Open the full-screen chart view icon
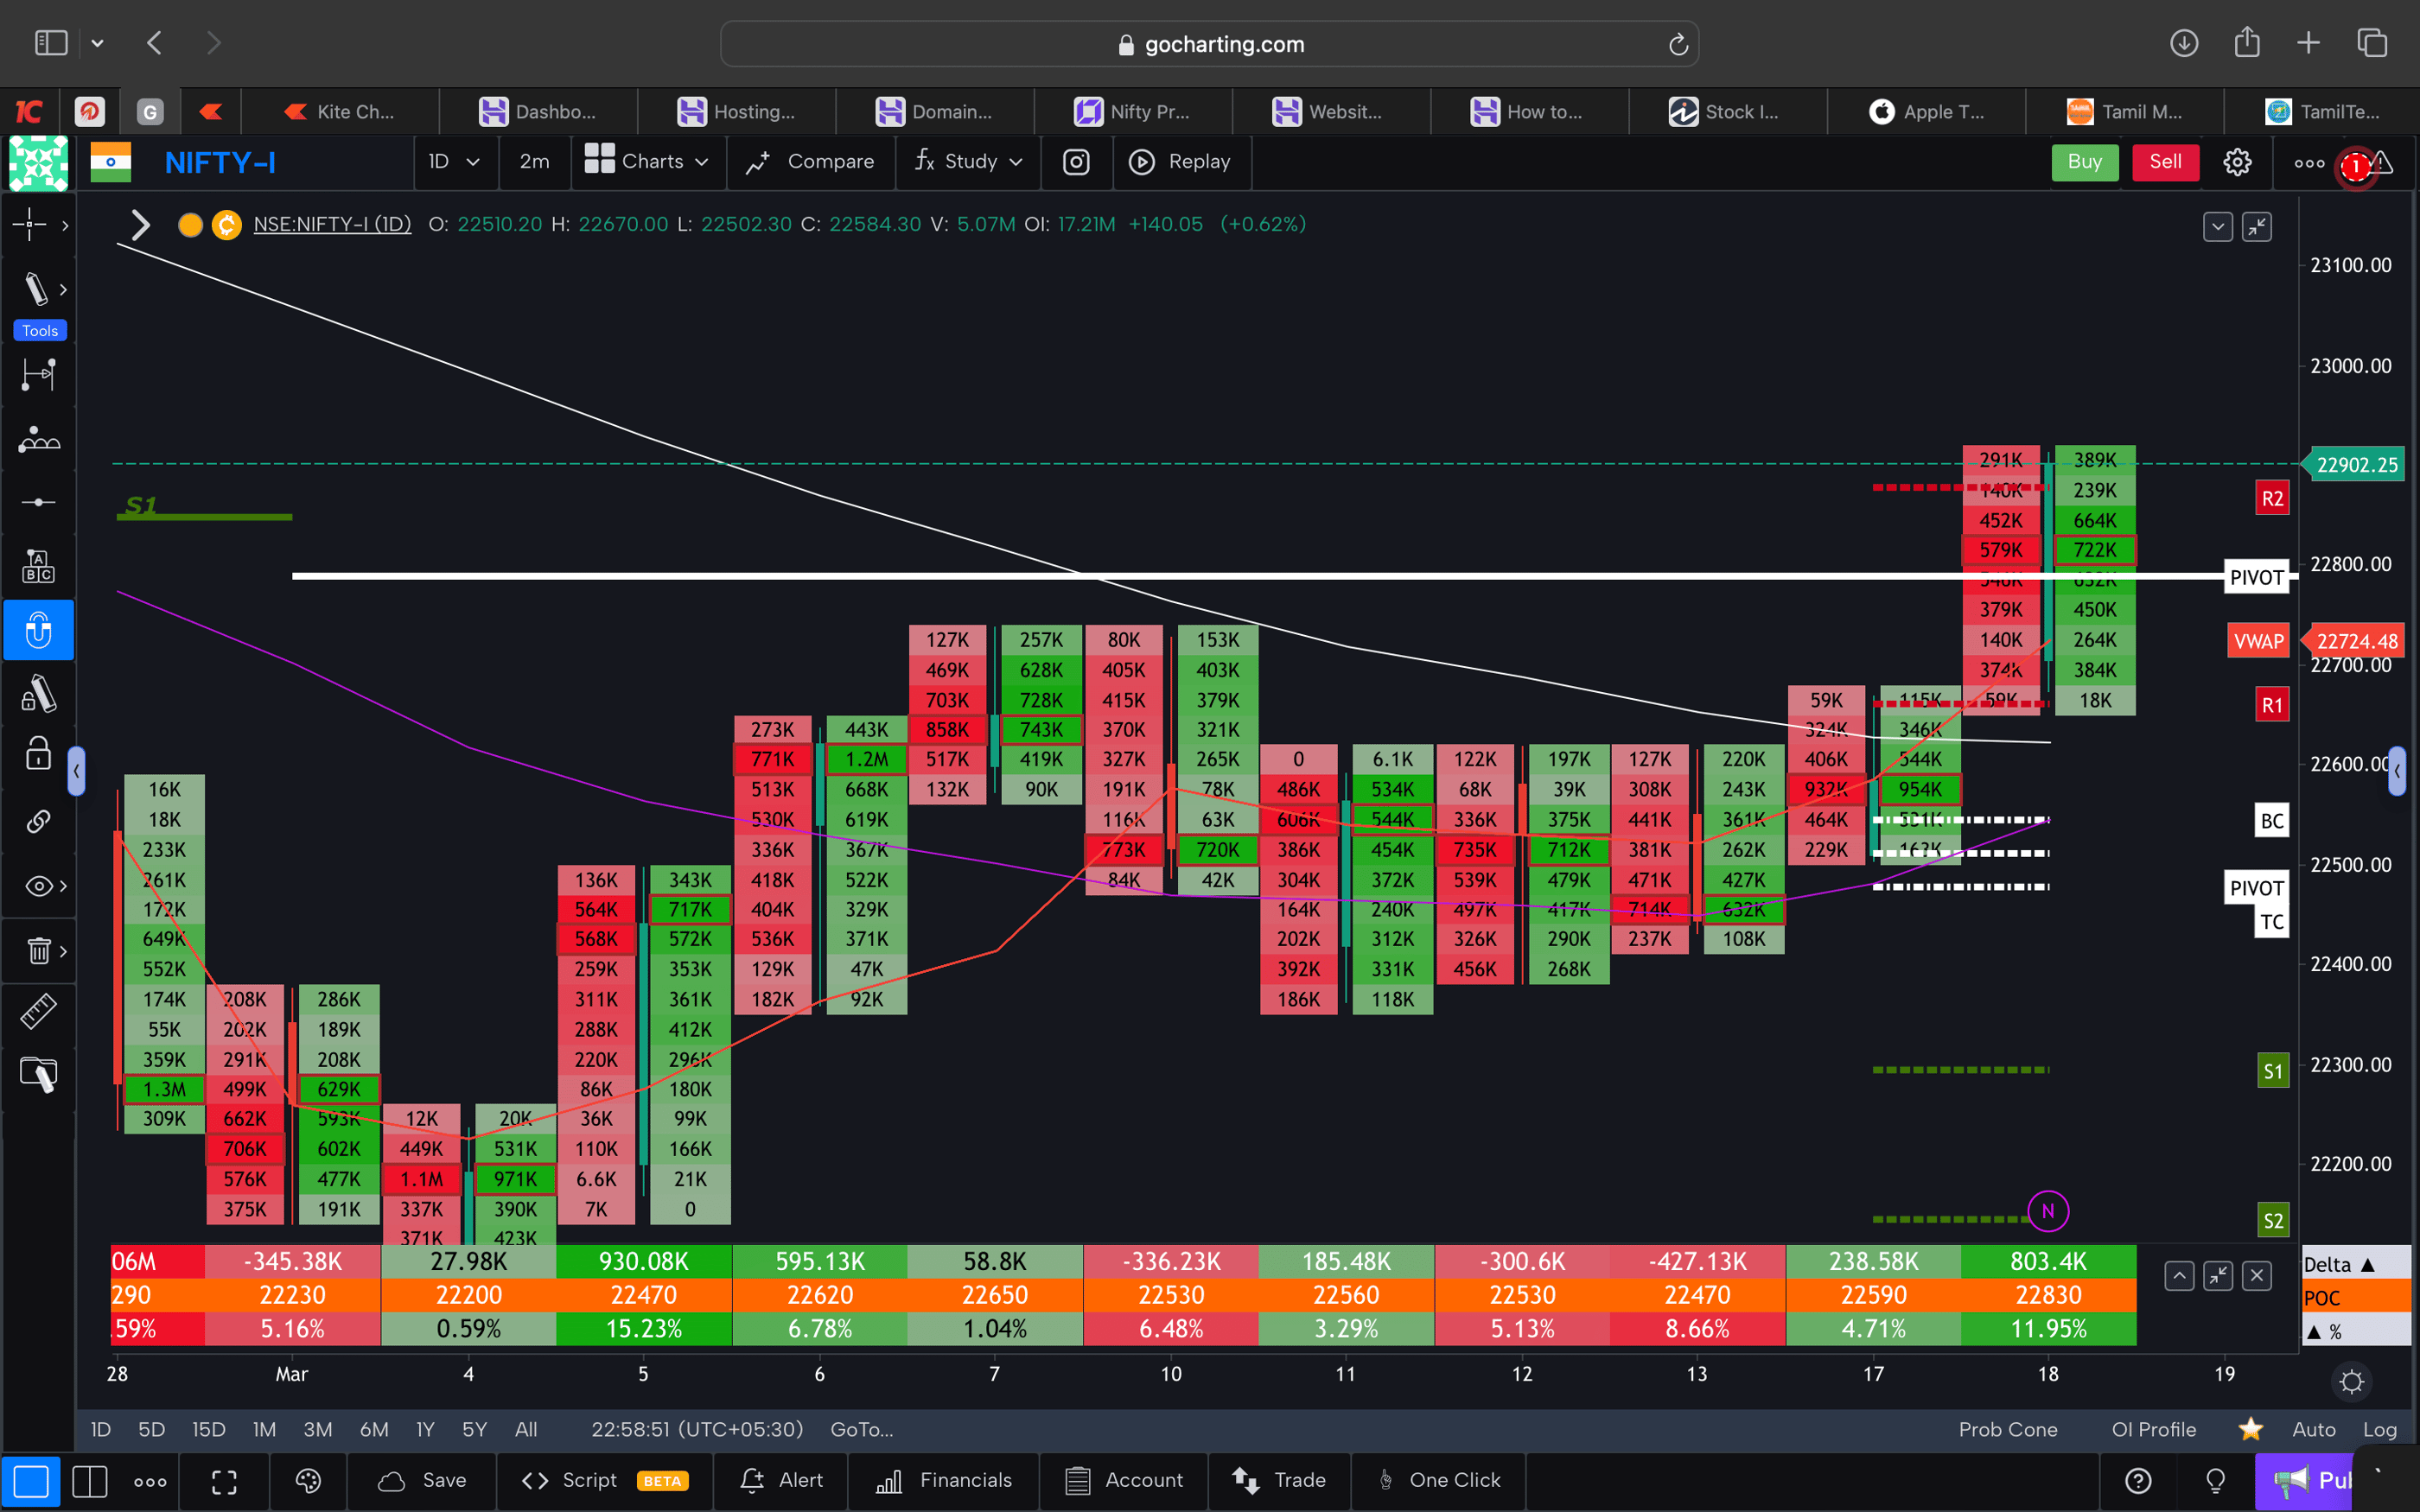The height and width of the screenshot is (1512, 2420). (x=224, y=1481)
